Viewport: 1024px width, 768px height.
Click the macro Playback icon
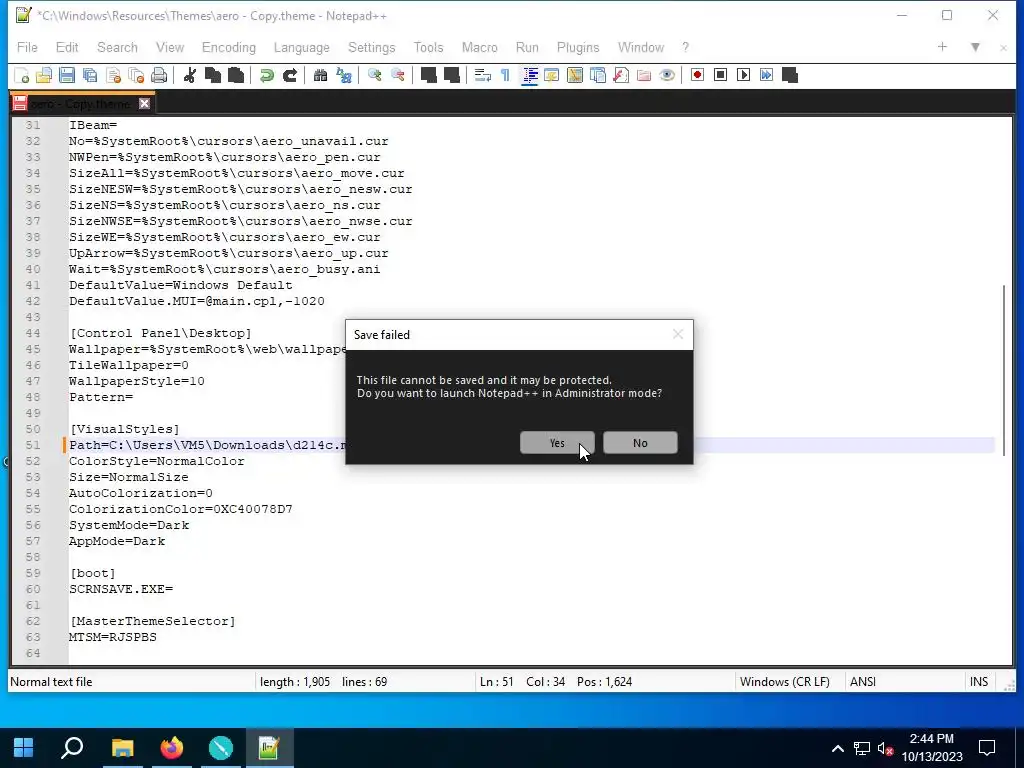pos(743,76)
